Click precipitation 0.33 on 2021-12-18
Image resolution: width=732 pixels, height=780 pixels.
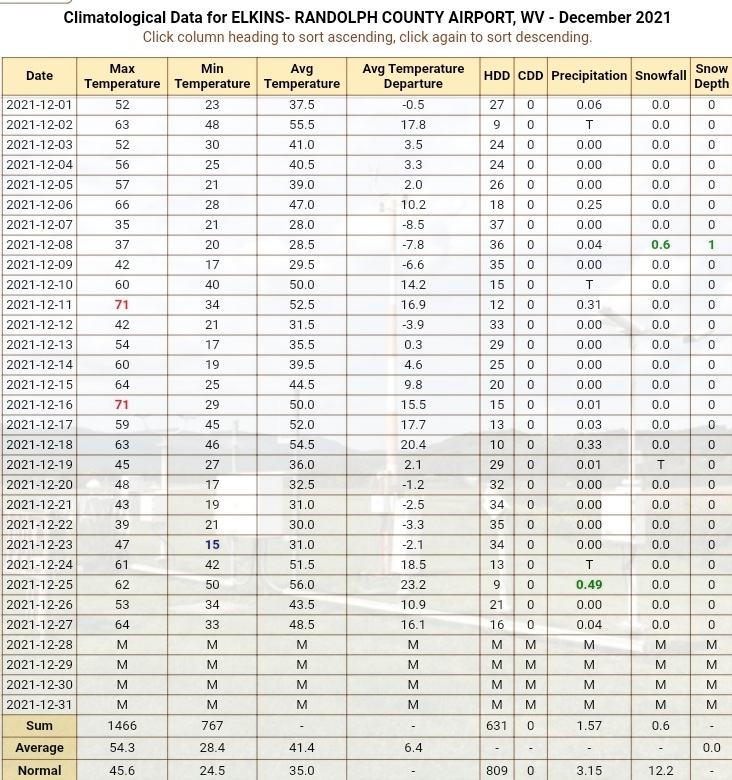pyautogui.click(x=589, y=445)
